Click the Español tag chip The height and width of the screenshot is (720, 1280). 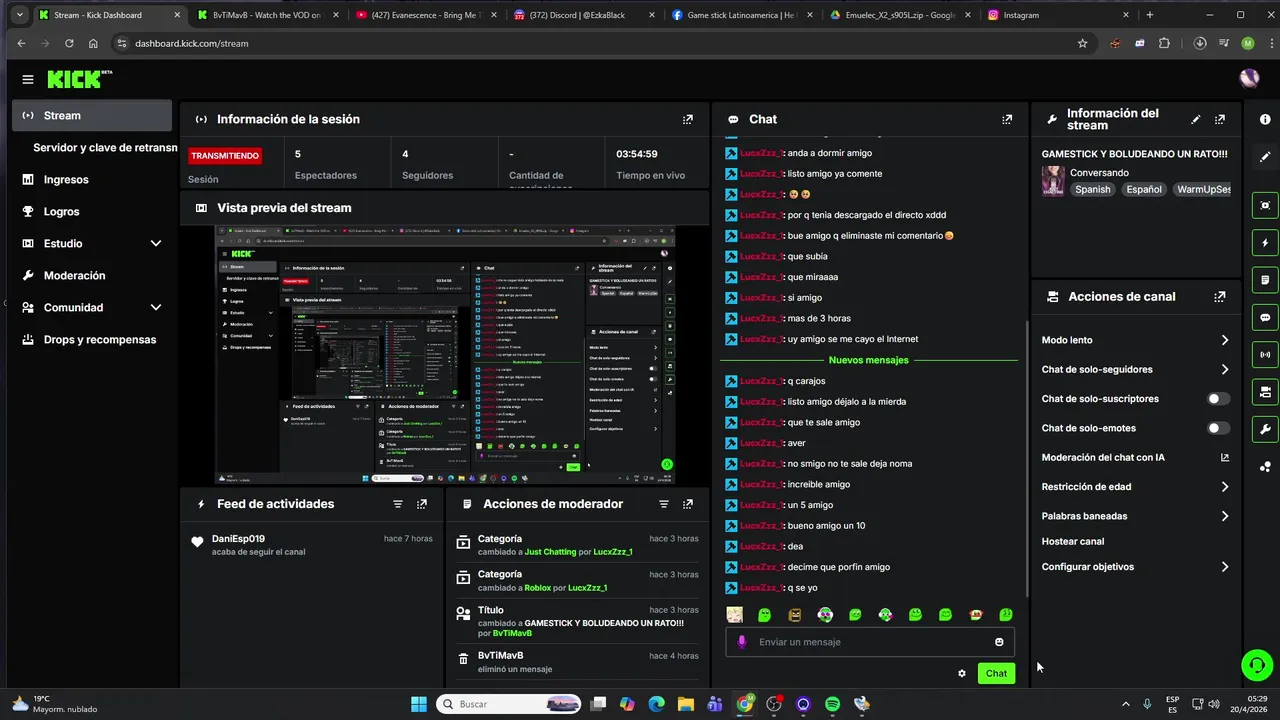coord(1145,189)
